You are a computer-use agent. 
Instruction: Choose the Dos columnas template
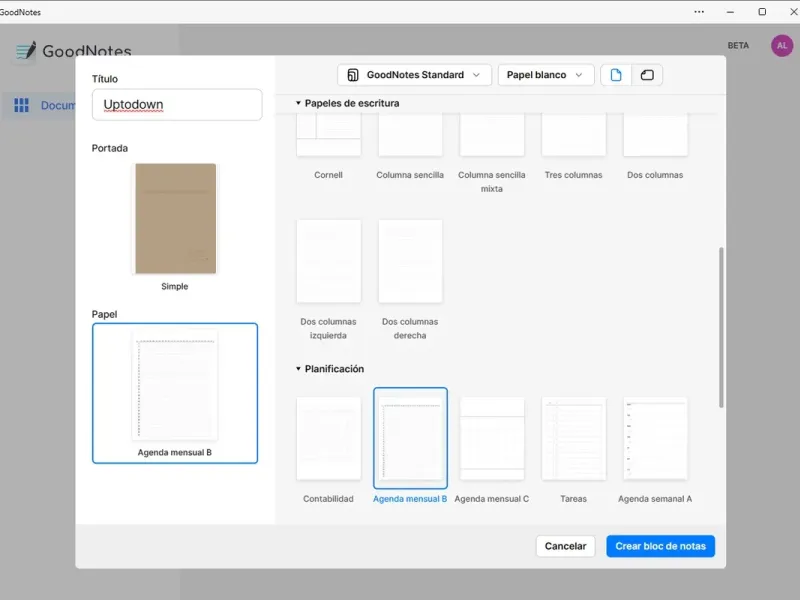655,135
